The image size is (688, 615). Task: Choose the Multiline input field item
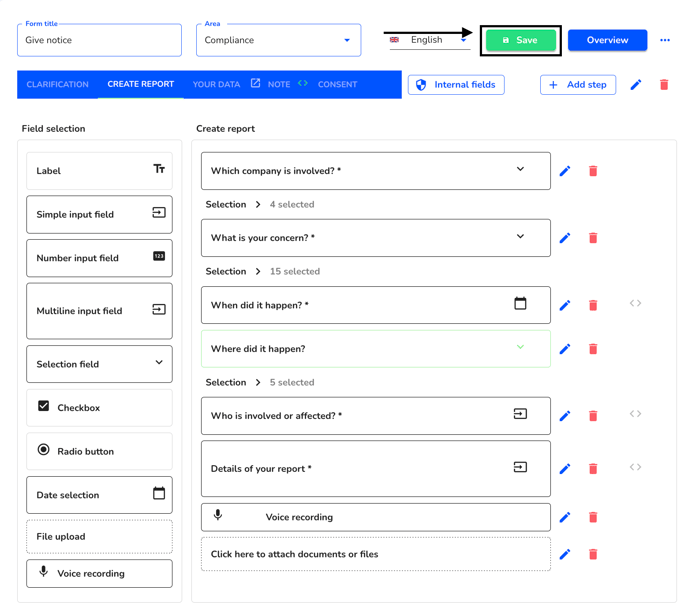pyautogui.click(x=100, y=311)
